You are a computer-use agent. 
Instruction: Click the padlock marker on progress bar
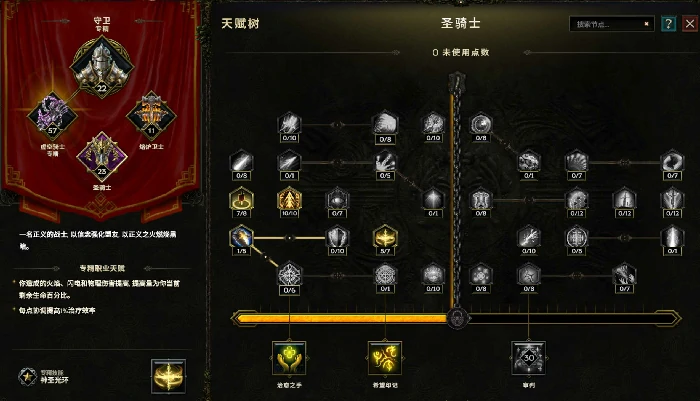point(457,318)
